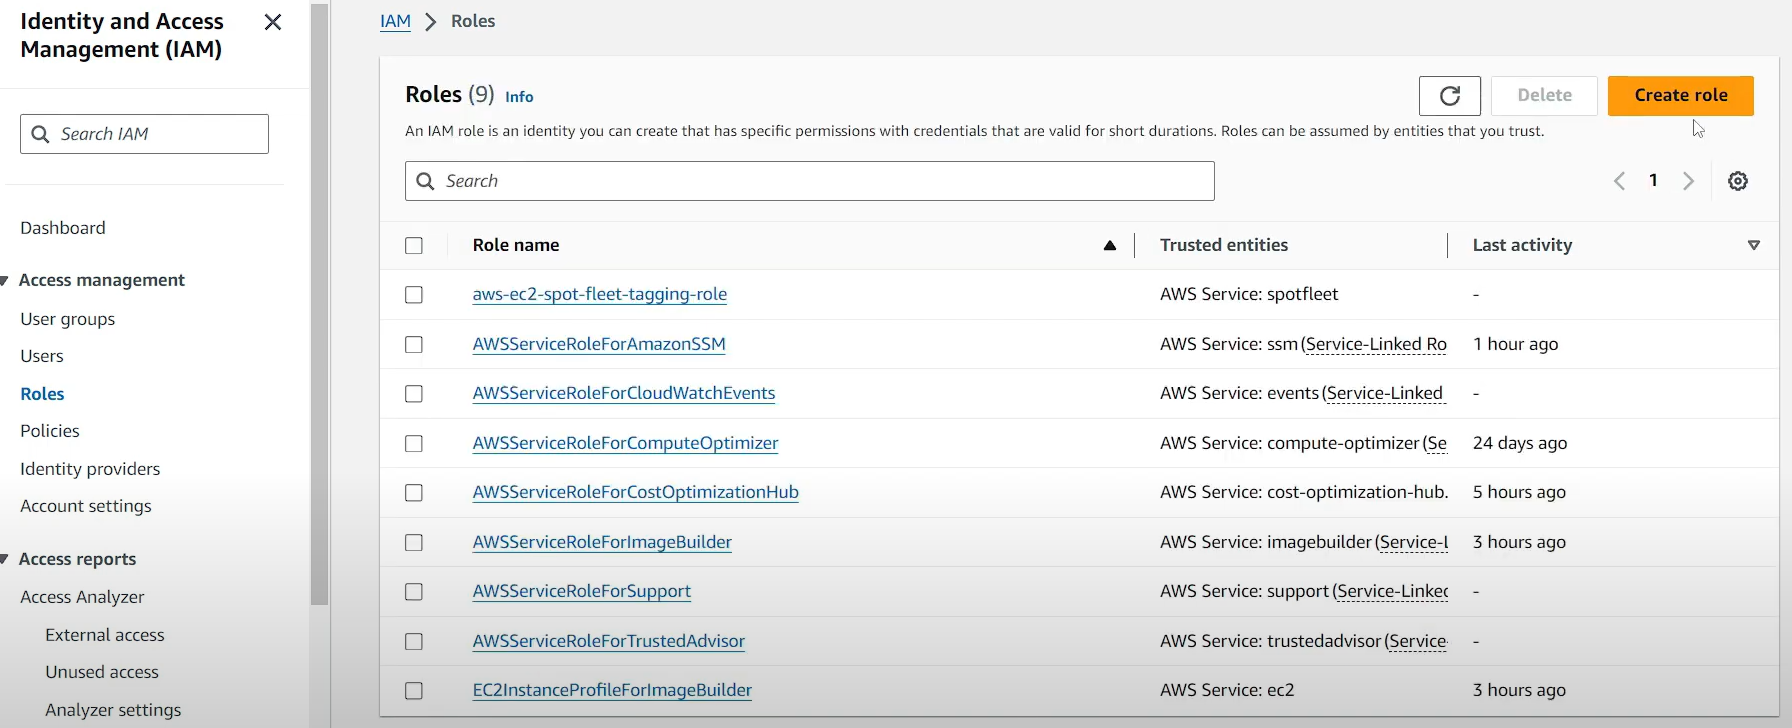Open AWSServiceRoleForCostOptimizationHub role link
This screenshot has height=728, width=1792.
pos(636,492)
